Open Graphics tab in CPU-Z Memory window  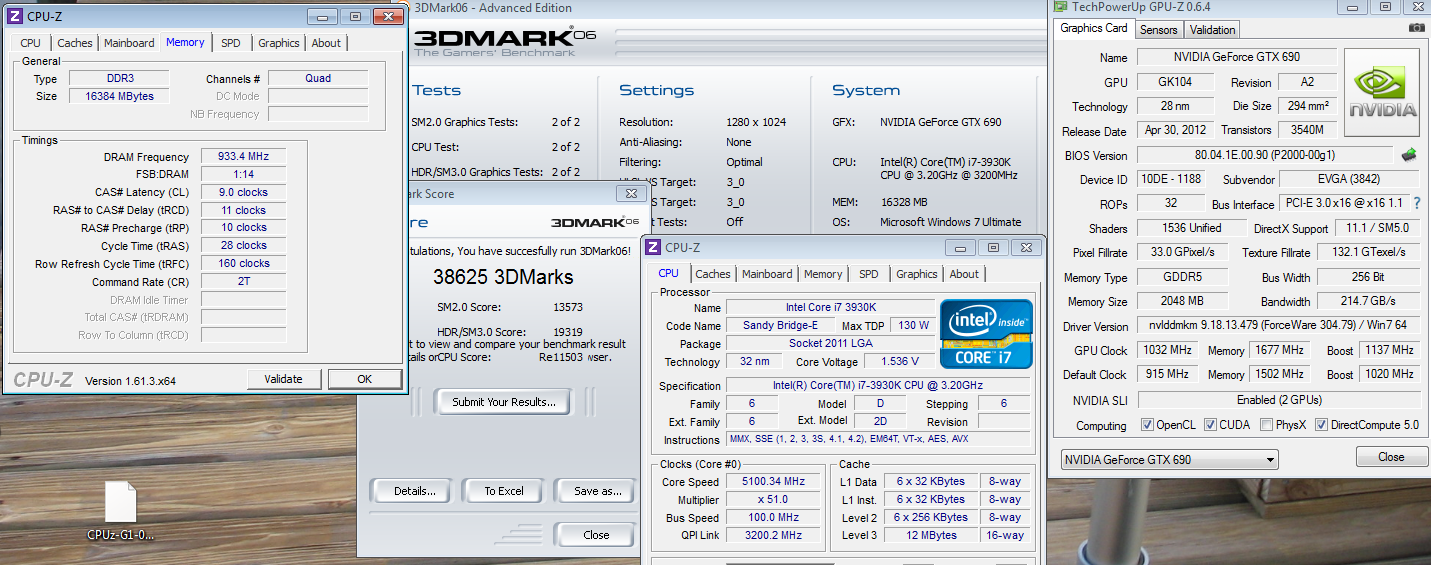coord(278,43)
